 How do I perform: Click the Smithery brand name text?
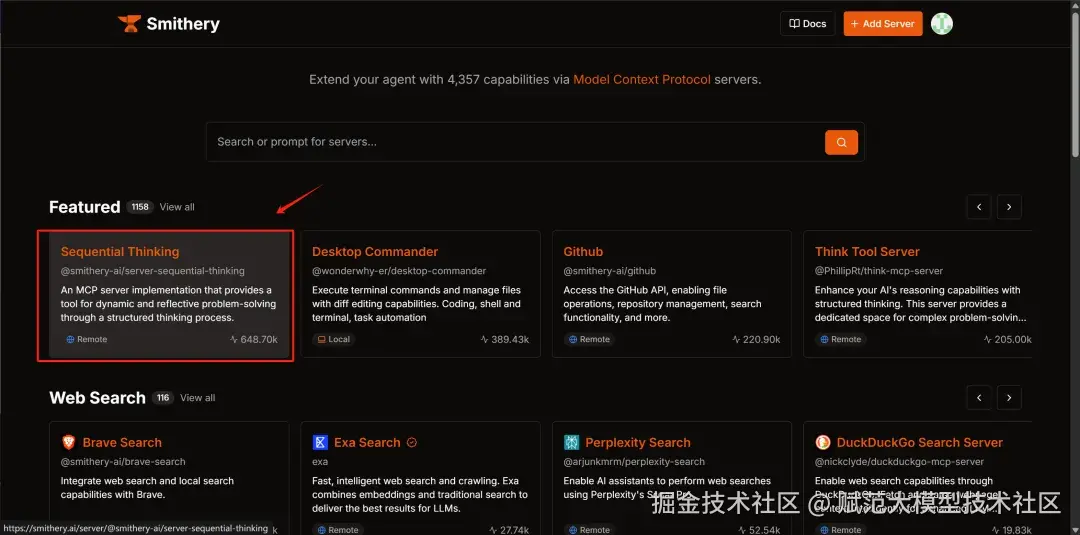point(183,23)
